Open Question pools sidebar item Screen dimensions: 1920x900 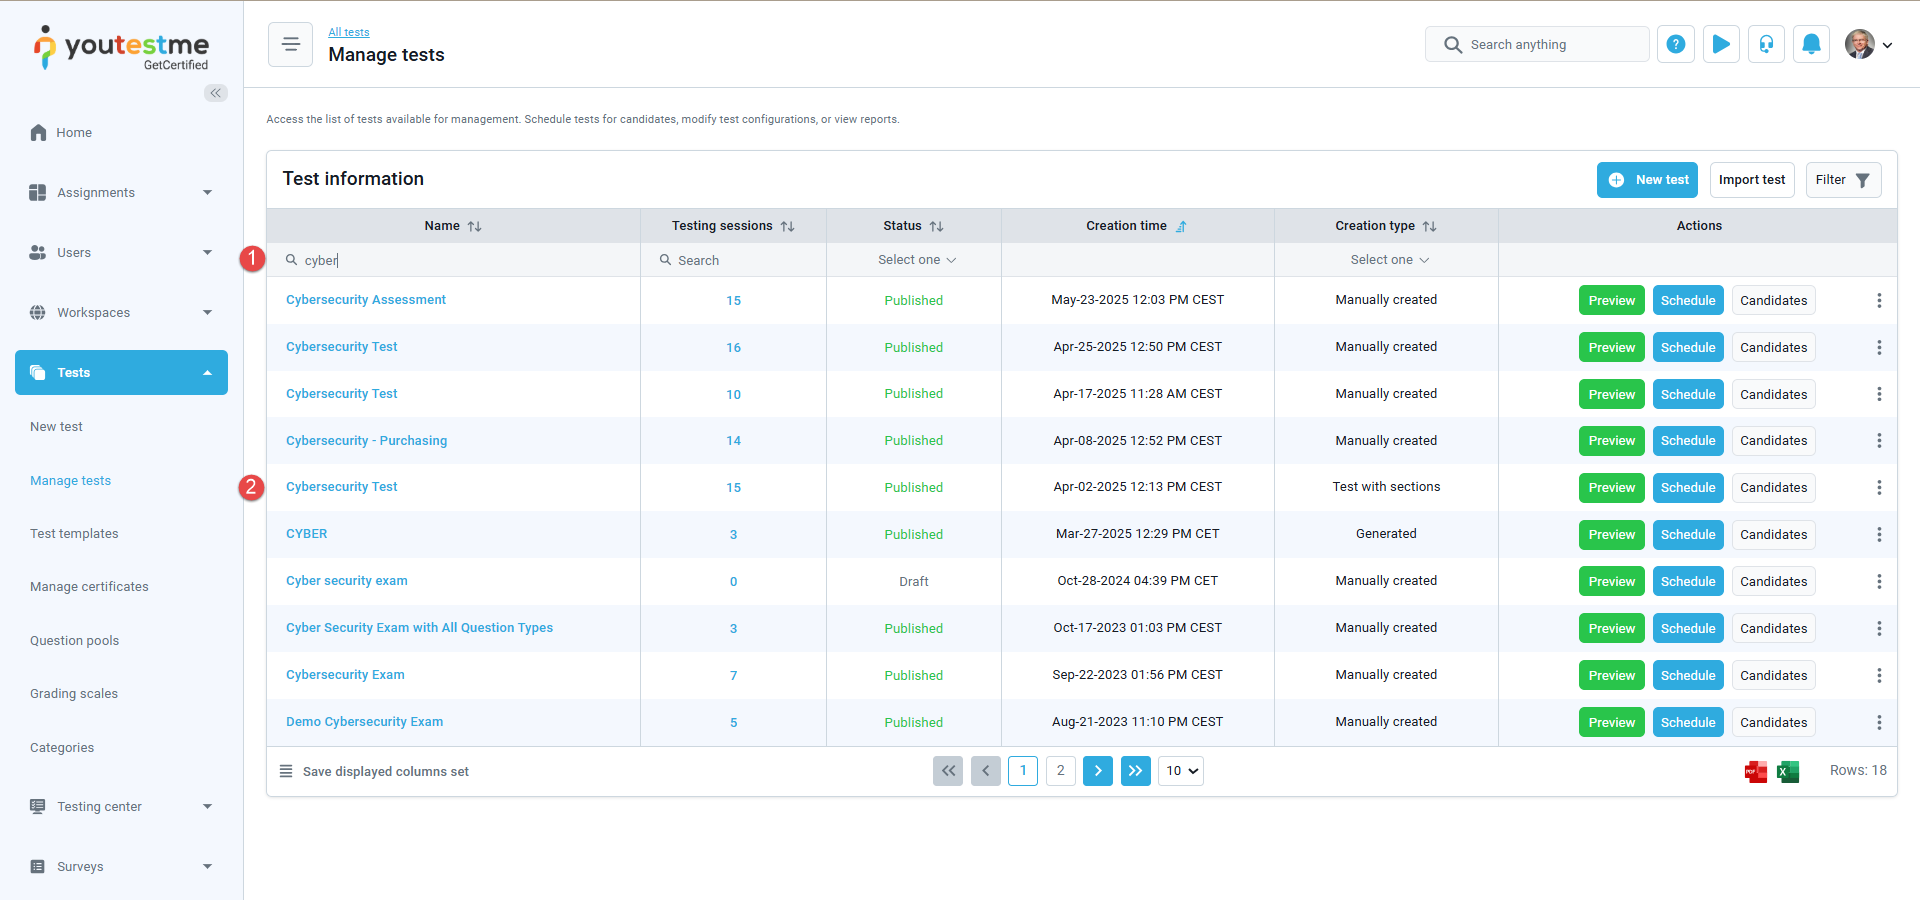(74, 640)
